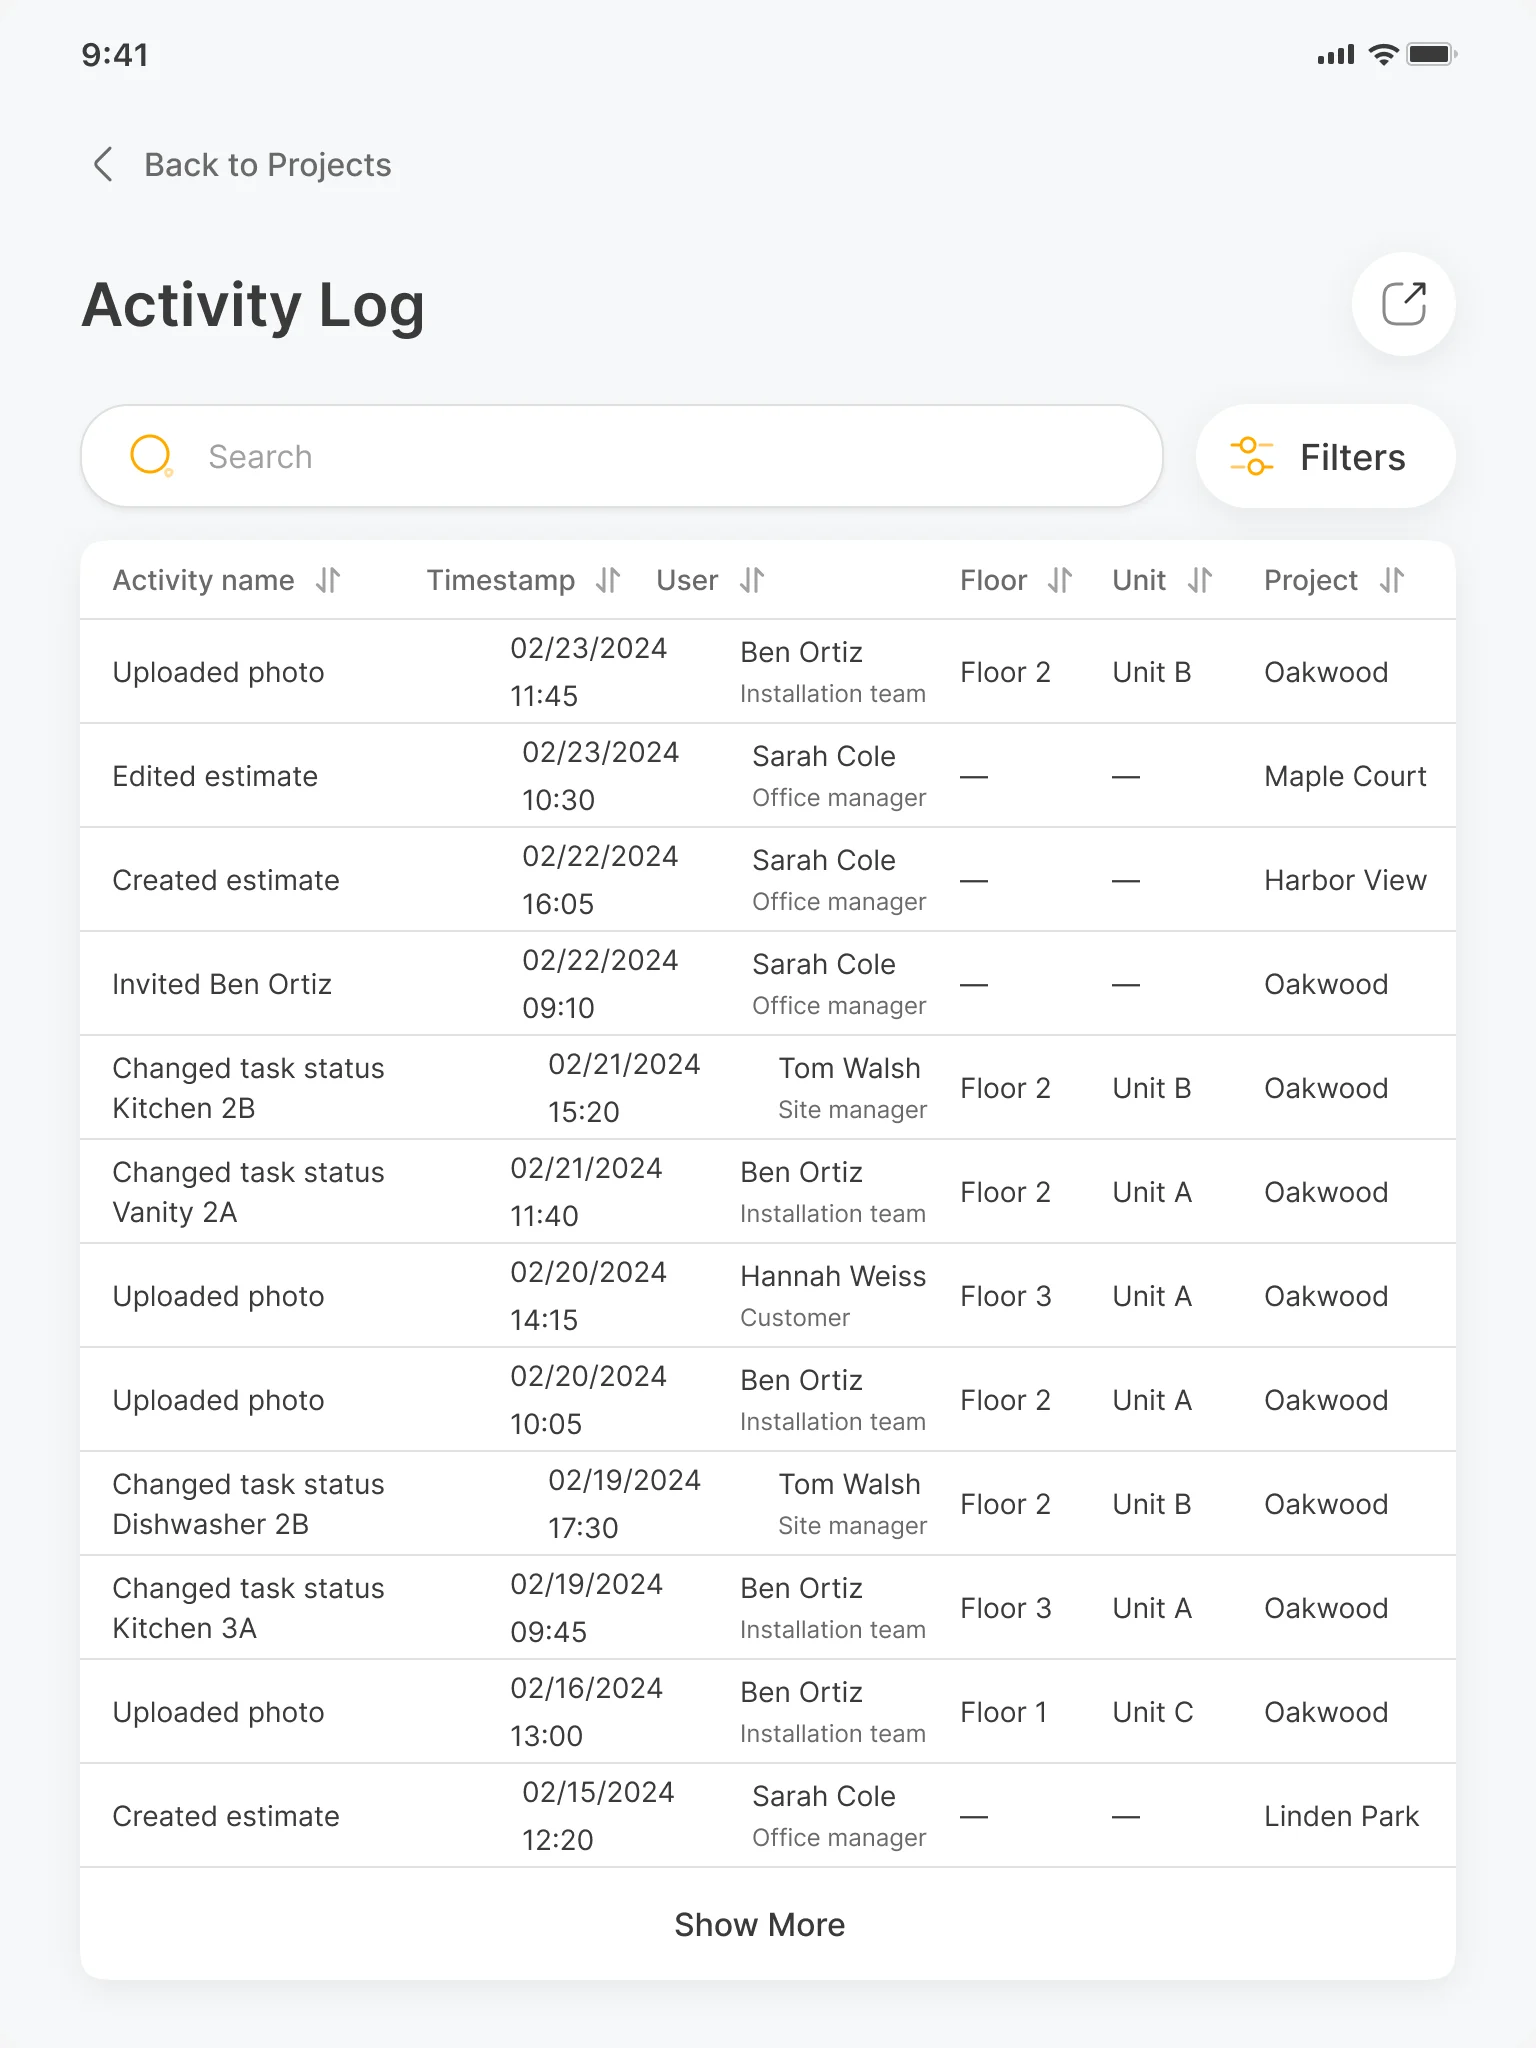Click the Floor 1 cell
1536x2048 pixels.
point(1004,1712)
